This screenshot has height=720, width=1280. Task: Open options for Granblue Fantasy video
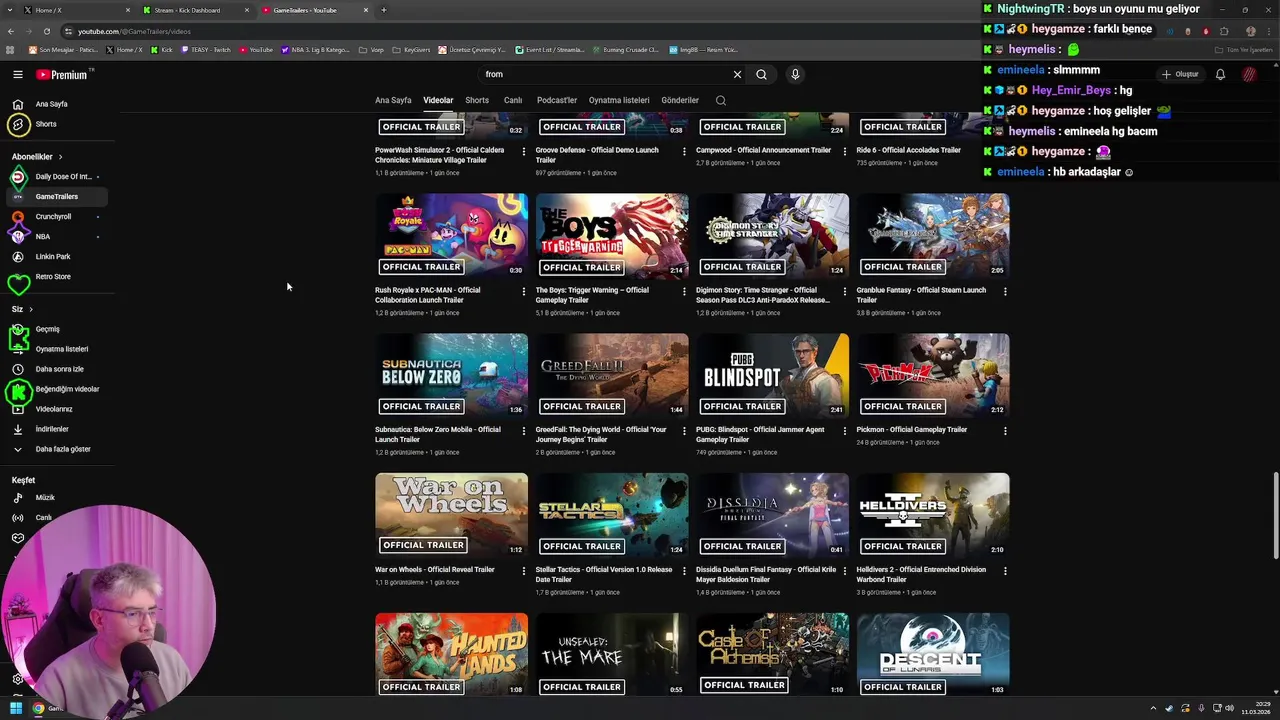point(1005,292)
